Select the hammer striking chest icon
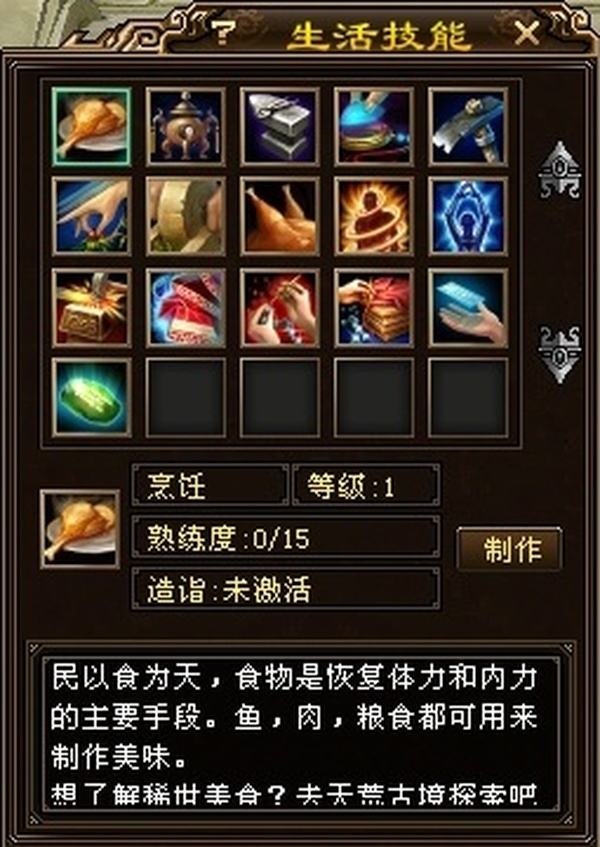 91,307
